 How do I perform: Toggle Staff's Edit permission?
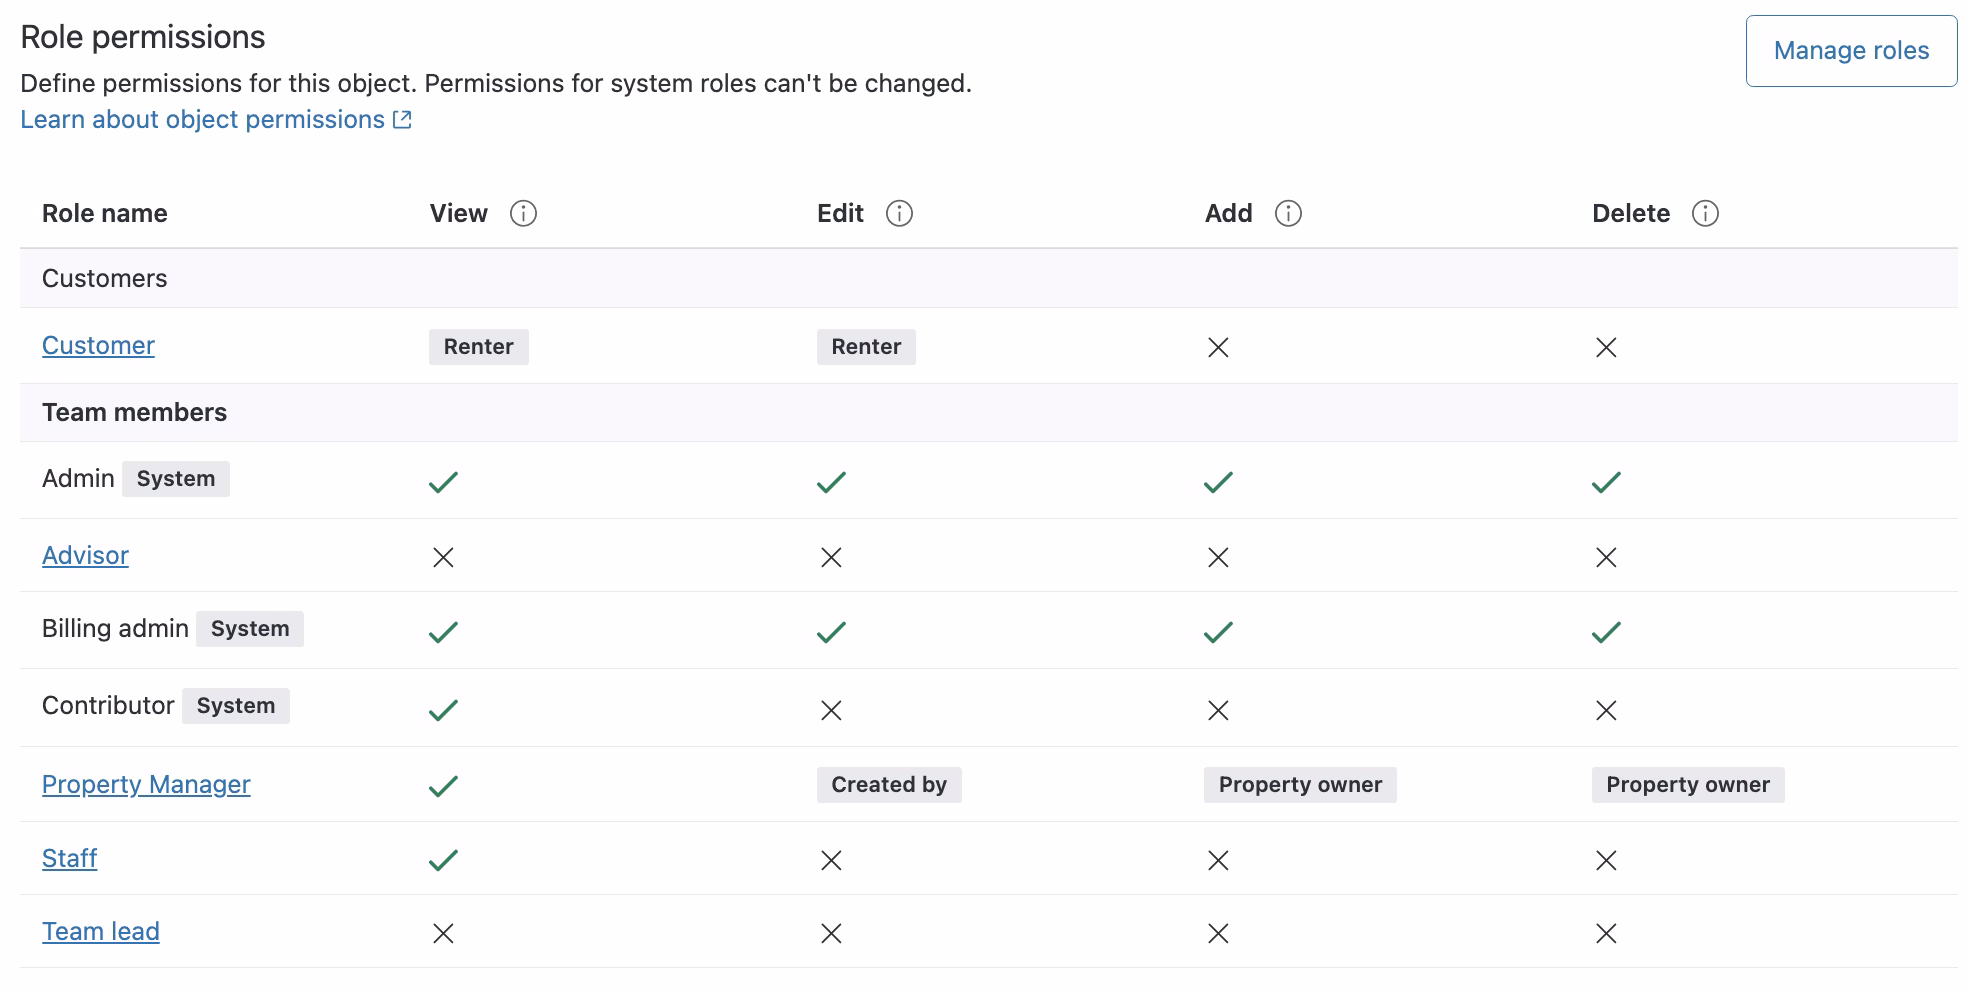coord(830,859)
